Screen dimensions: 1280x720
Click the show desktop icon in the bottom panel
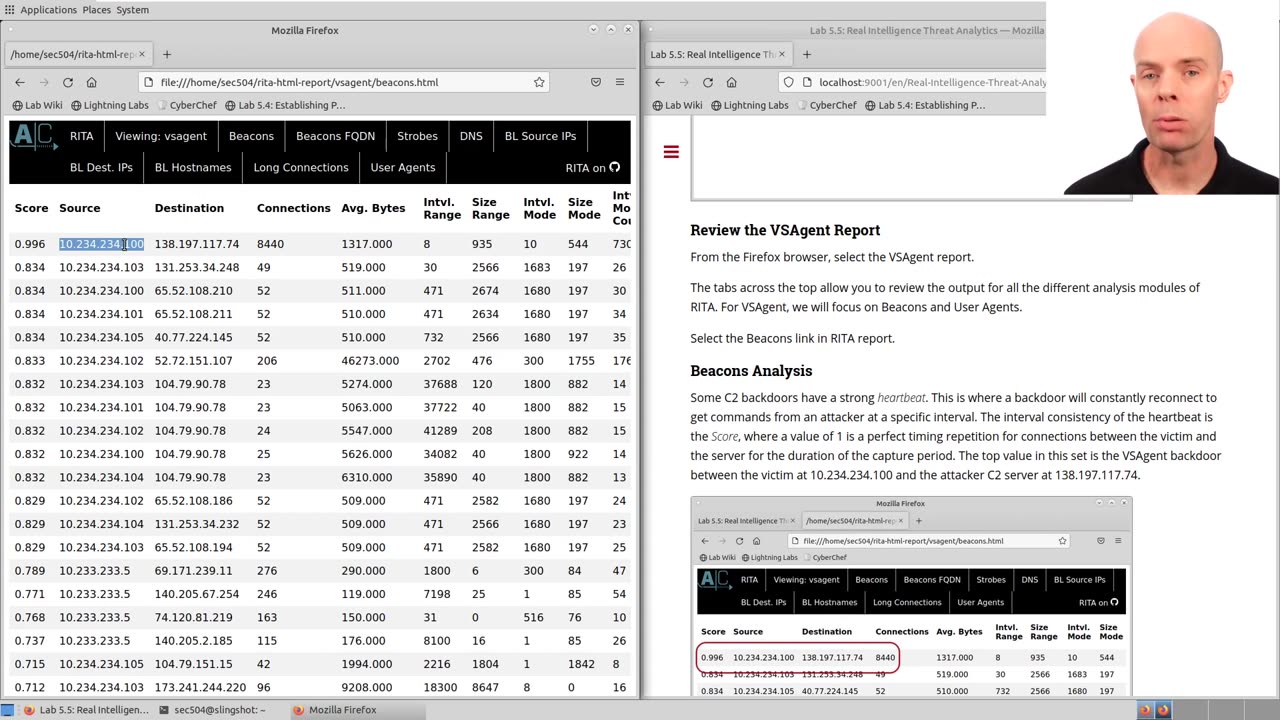(10, 710)
